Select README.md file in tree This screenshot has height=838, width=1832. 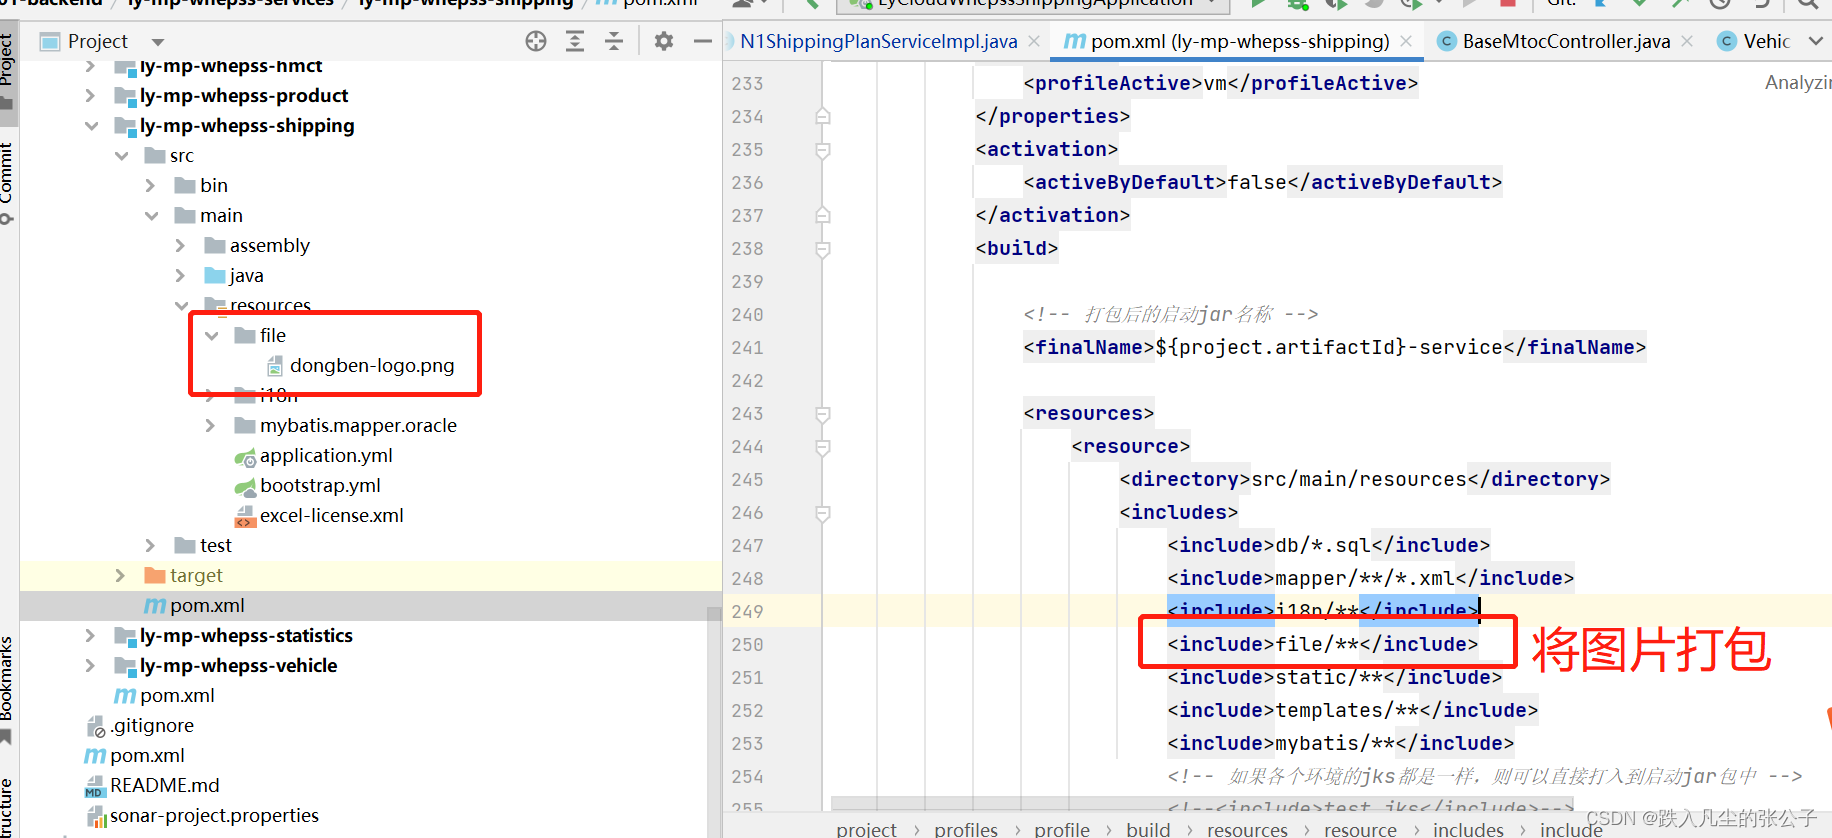click(x=152, y=785)
